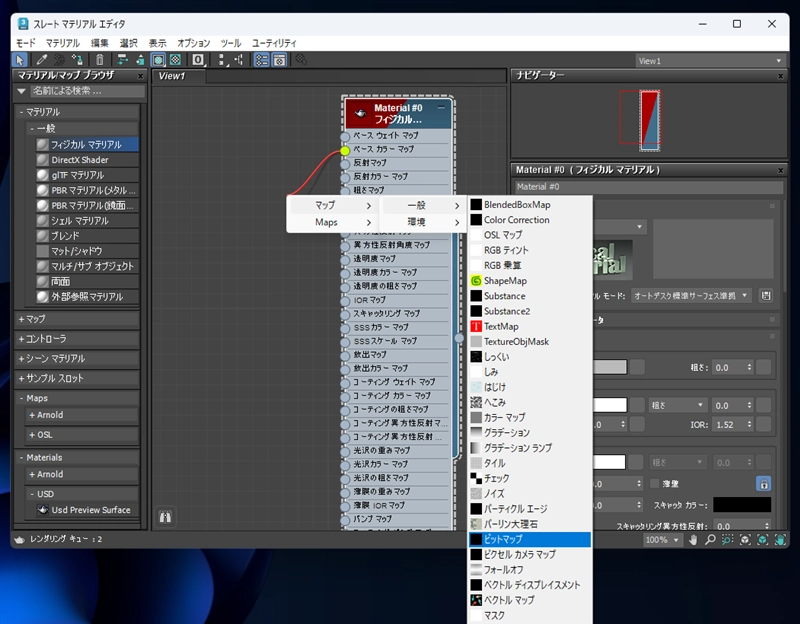Click the ベース カラー マップ input socket

pos(345,150)
